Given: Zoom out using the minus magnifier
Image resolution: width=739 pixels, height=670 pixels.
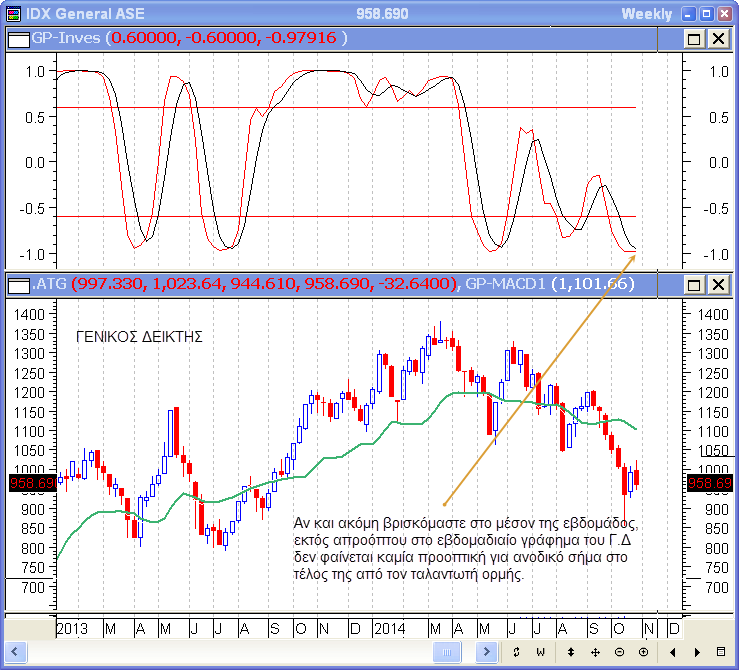Looking at the screenshot, I should pyautogui.click(x=618, y=652).
